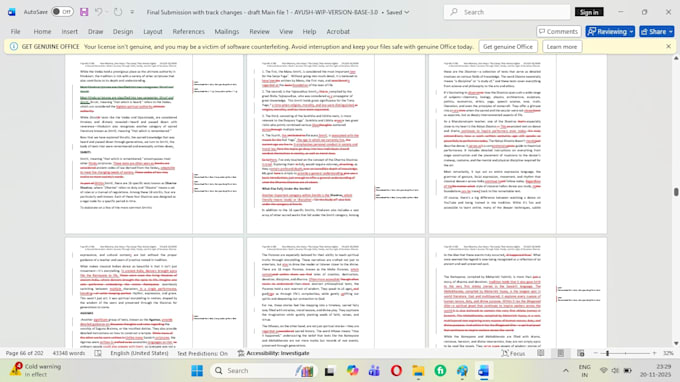
Task: Open the Acrobat tab
Action: click(x=338, y=32)
